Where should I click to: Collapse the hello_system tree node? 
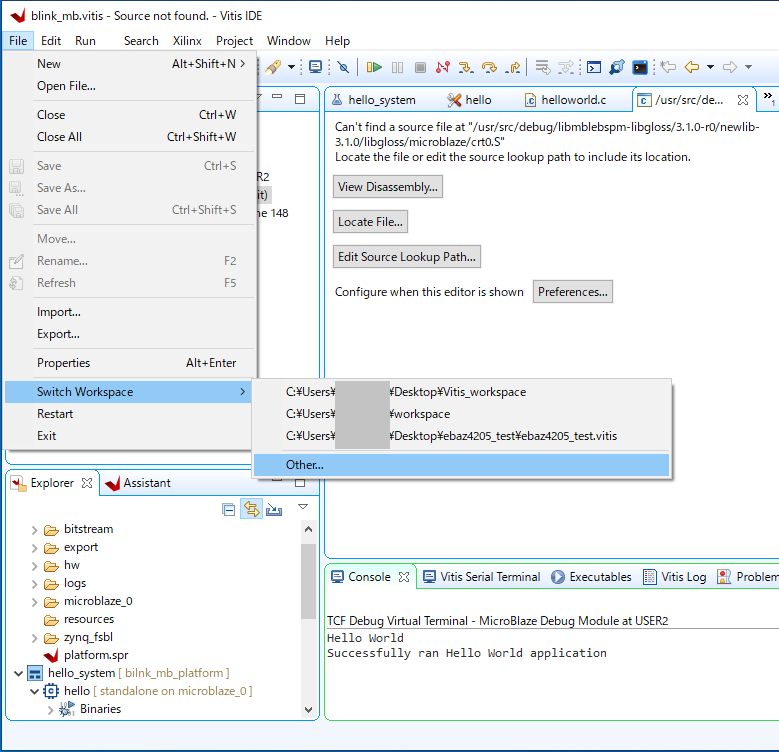point(18,674)
